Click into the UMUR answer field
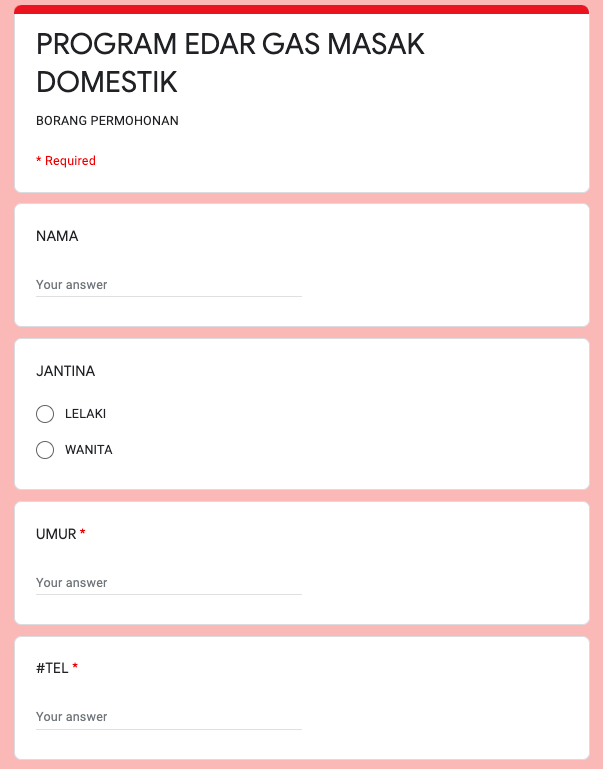 click(x=168, y=583)
